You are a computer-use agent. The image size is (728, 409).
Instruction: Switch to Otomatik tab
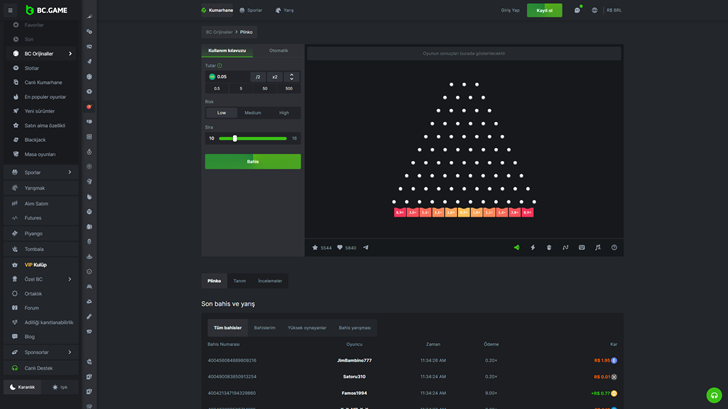point(279,51)
